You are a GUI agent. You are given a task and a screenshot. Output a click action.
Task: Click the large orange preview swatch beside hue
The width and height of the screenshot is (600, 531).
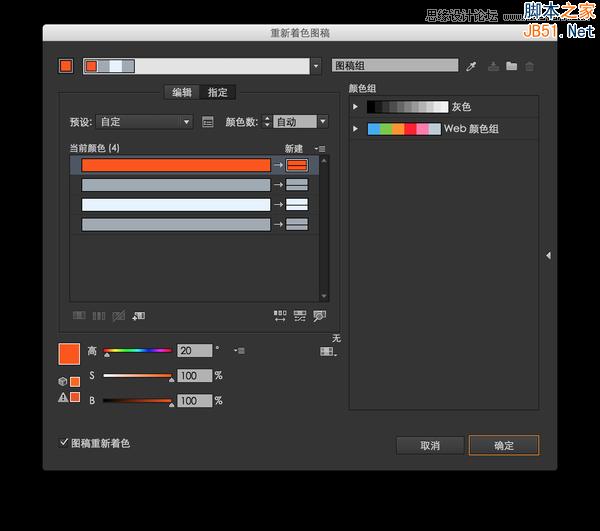[x=69, y=354]
